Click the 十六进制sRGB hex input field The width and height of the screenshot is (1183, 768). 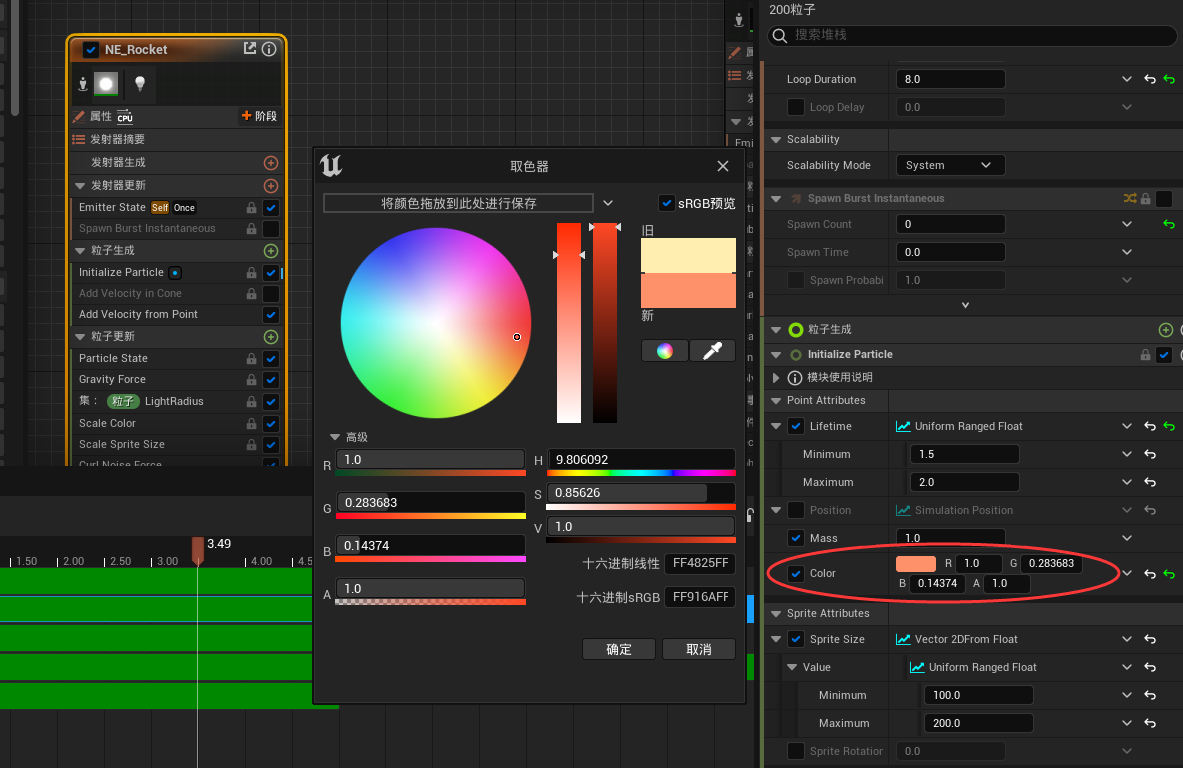coord(700,597)
